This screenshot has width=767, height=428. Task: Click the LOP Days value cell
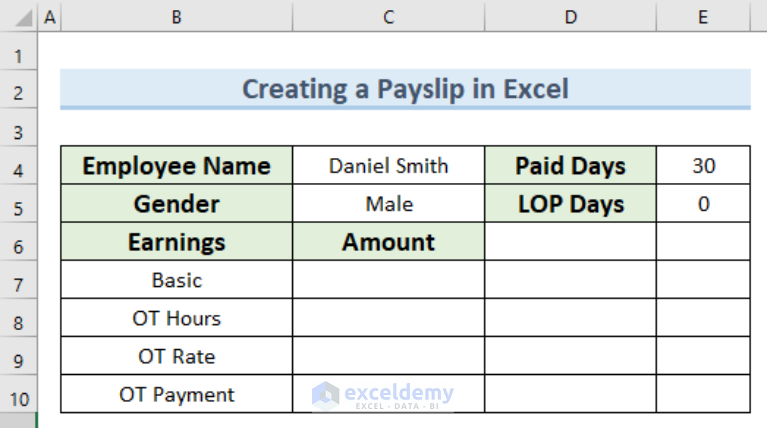tap(703, 203)
